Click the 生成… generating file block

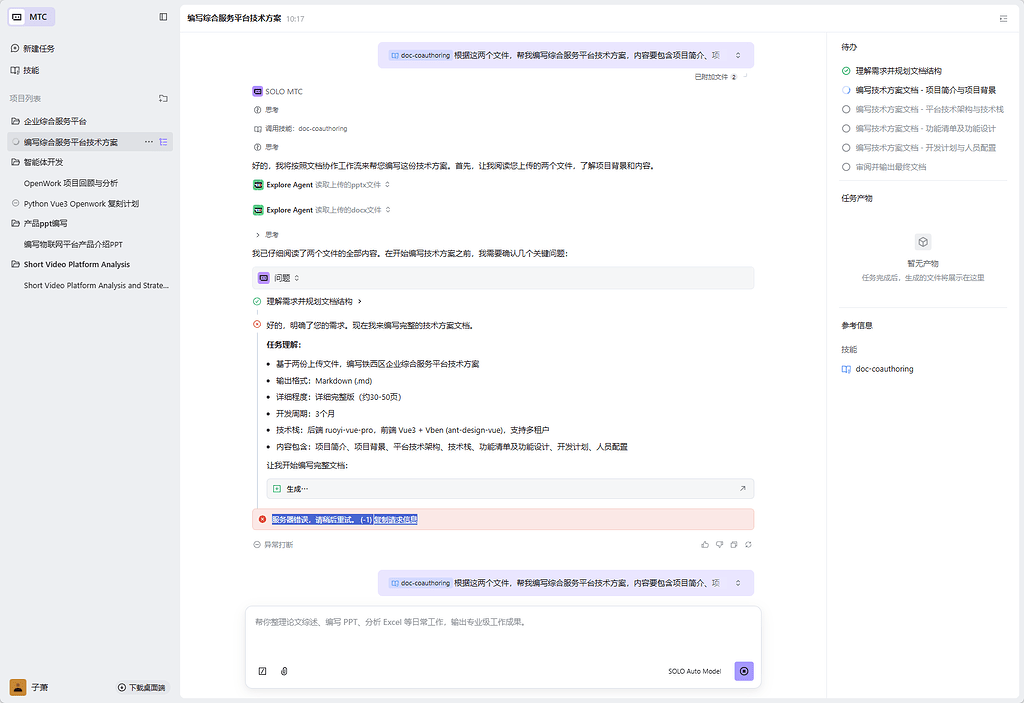tap(510, 489)
